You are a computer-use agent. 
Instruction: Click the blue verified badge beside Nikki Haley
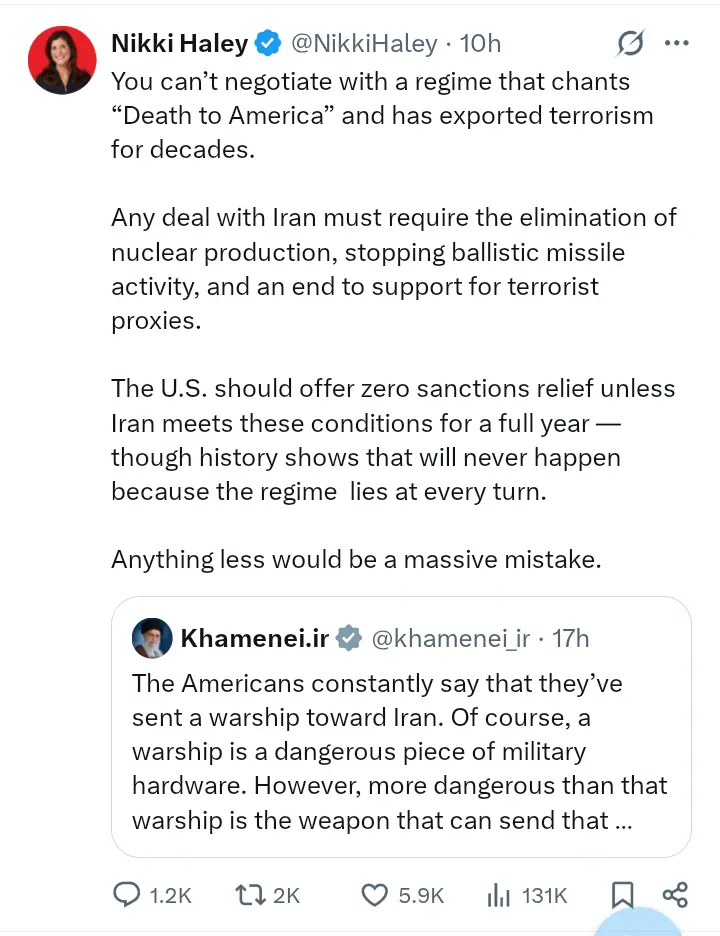coord(267,44)
